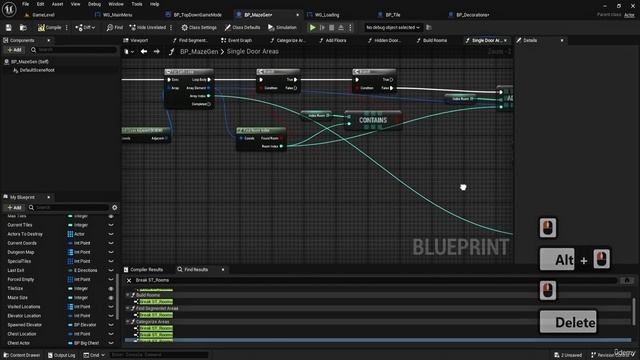Open the File menu
640x360 pixels.
25,4
